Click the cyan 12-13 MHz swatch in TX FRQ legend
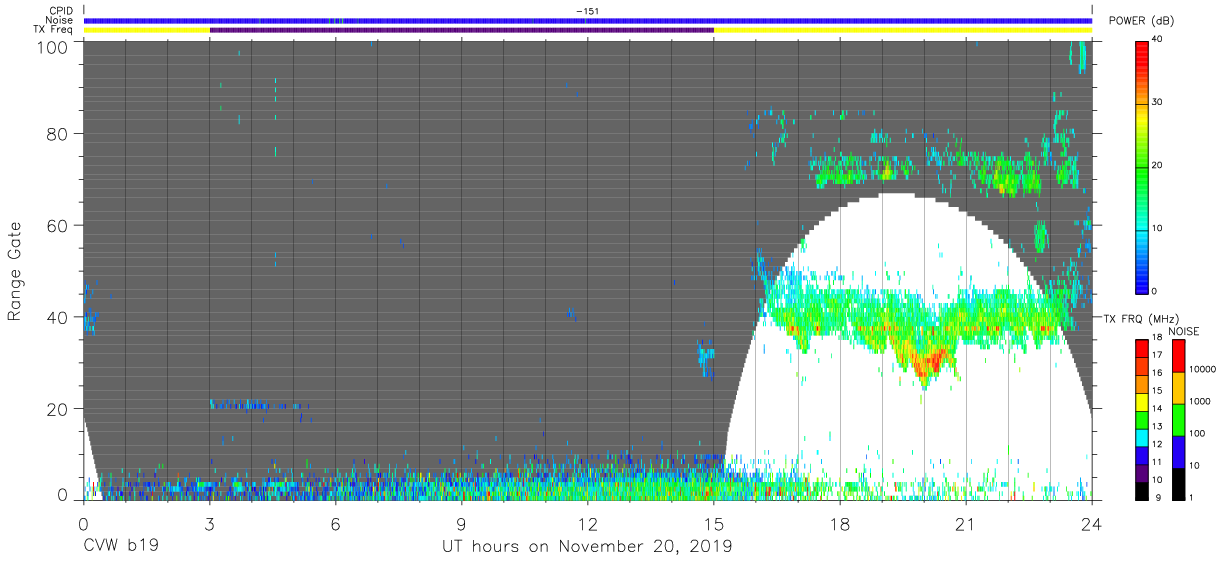The width and height of the screenshot is (1228, 567). point(1143,436)
